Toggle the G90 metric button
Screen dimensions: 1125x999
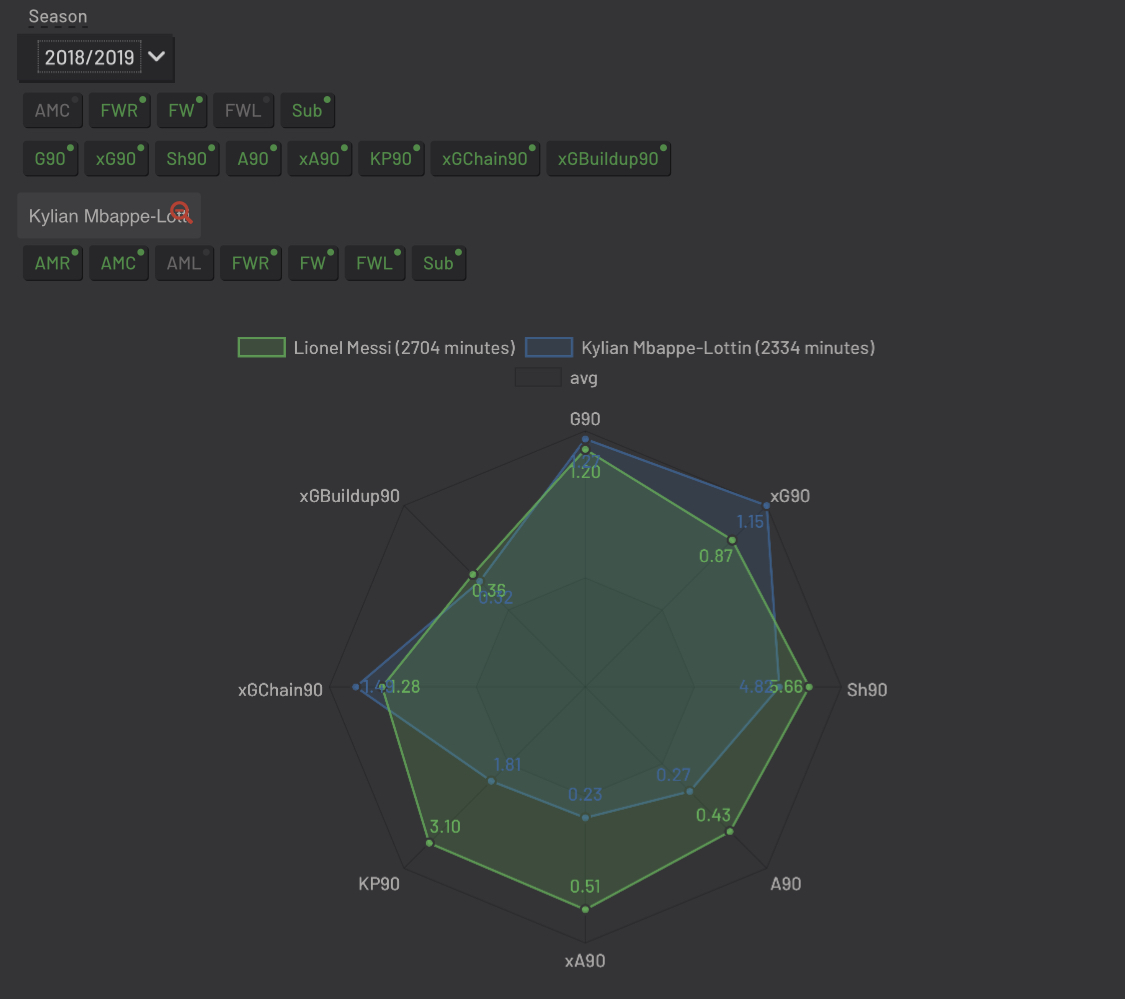click(50, 159)
